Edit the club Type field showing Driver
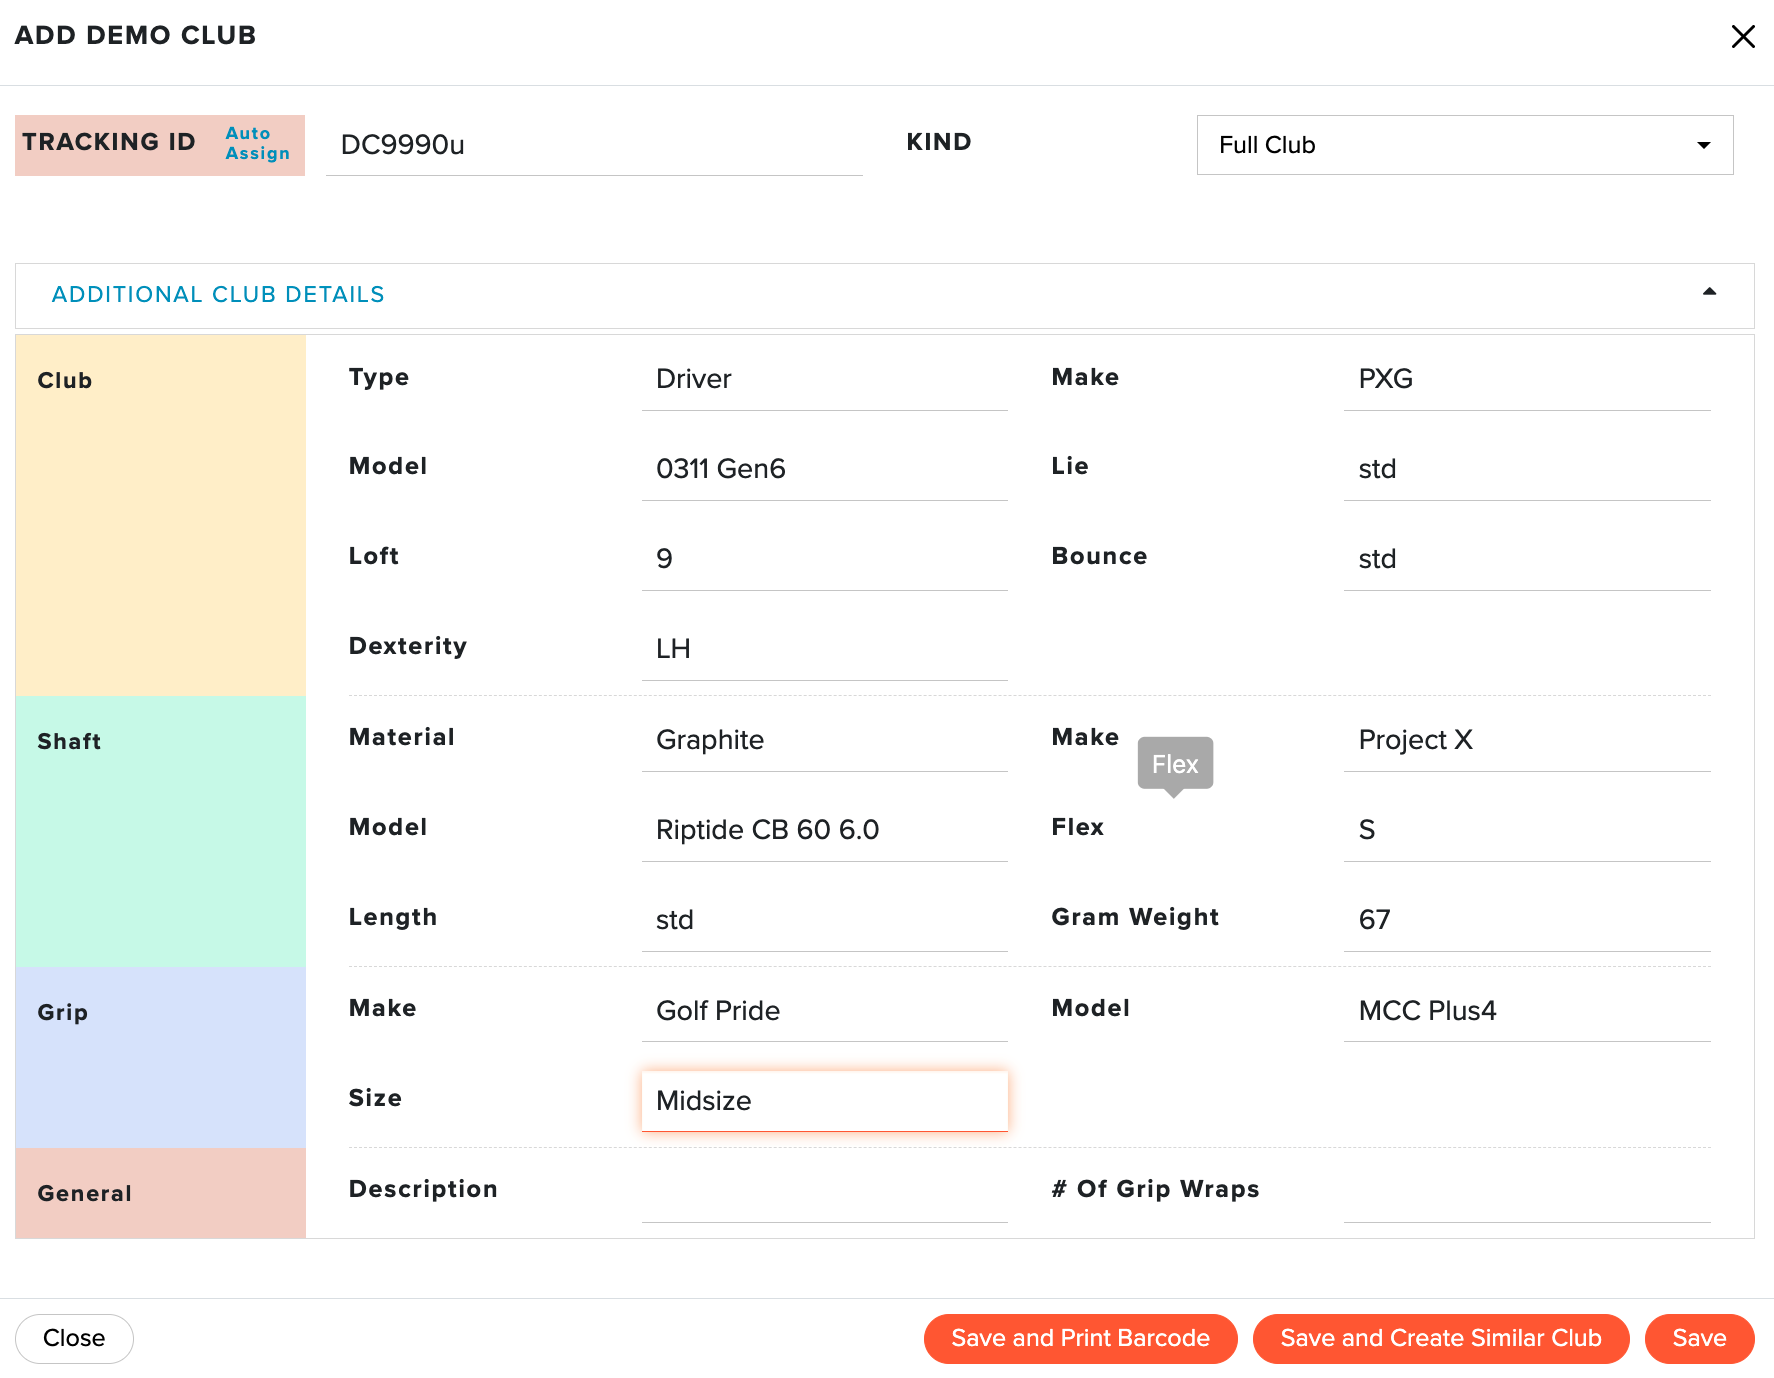This screenshot has width=1774, height=1378. pyautogui.click(x=824, y=379)
